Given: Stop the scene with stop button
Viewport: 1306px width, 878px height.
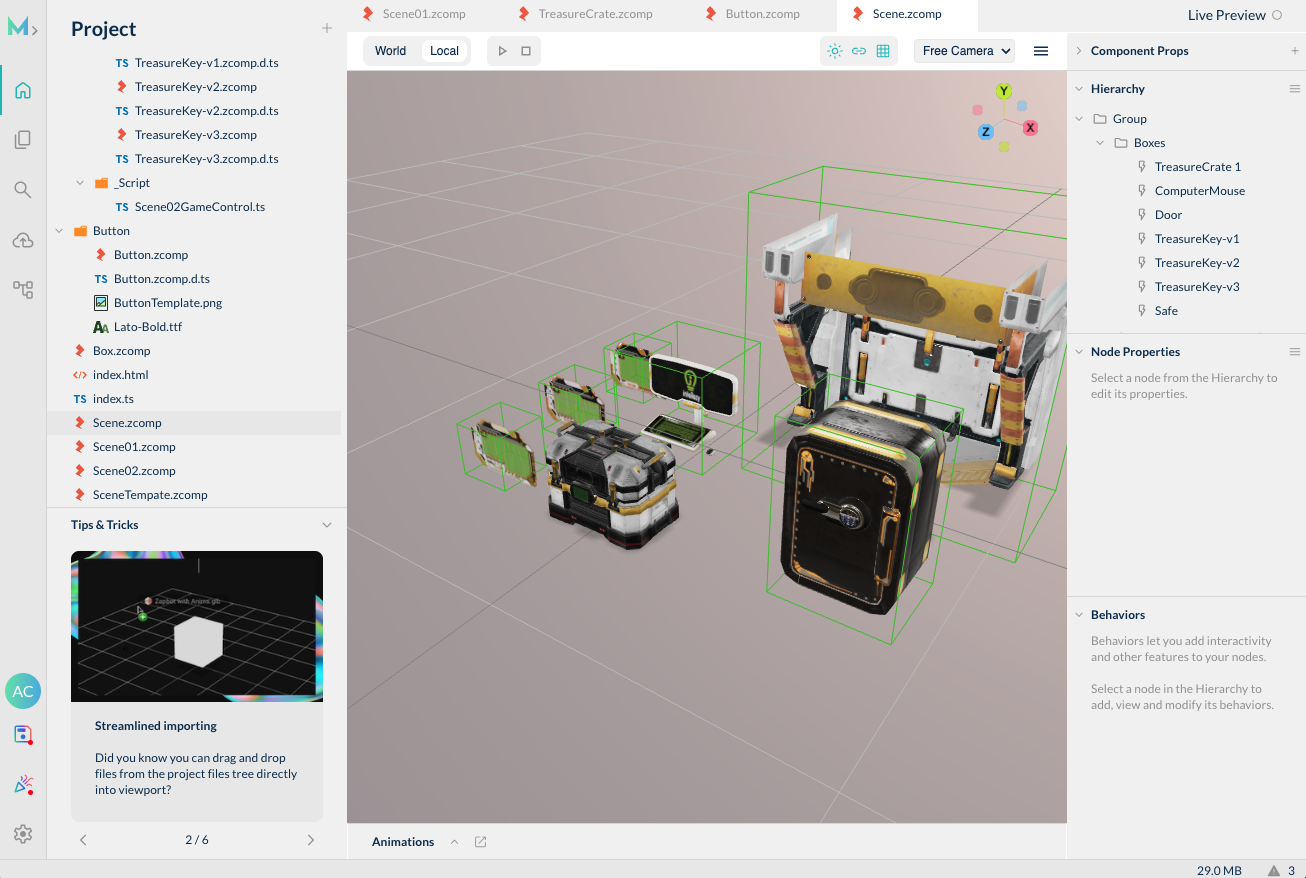Looking at the screenshot, I should tap(526, 51).
